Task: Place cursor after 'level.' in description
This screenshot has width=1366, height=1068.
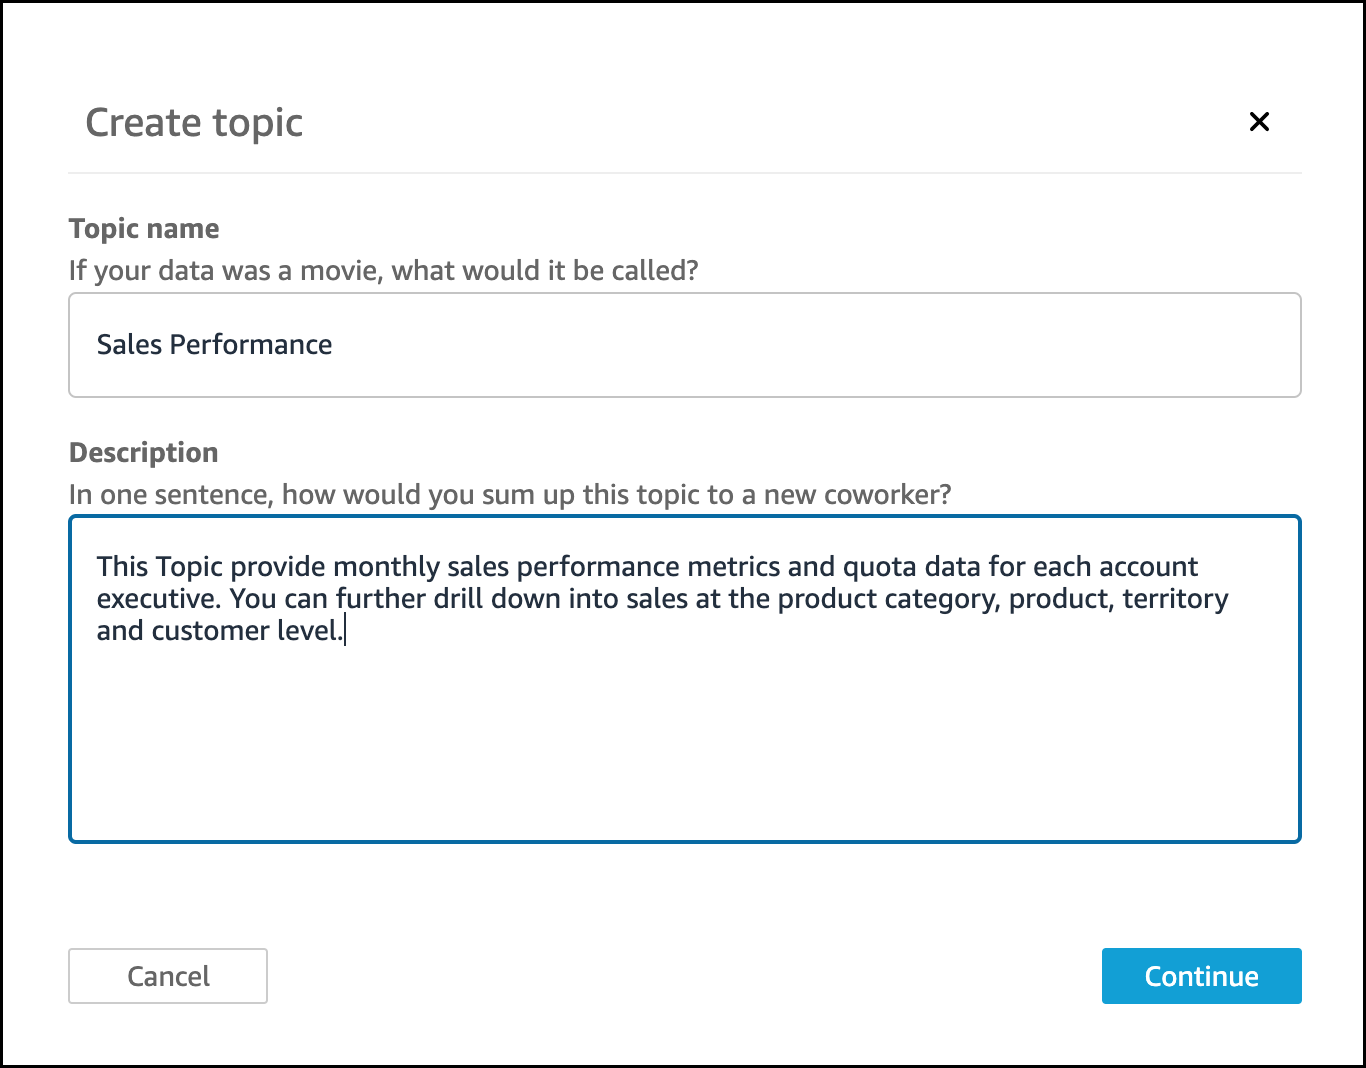Action: coord(345,631)
